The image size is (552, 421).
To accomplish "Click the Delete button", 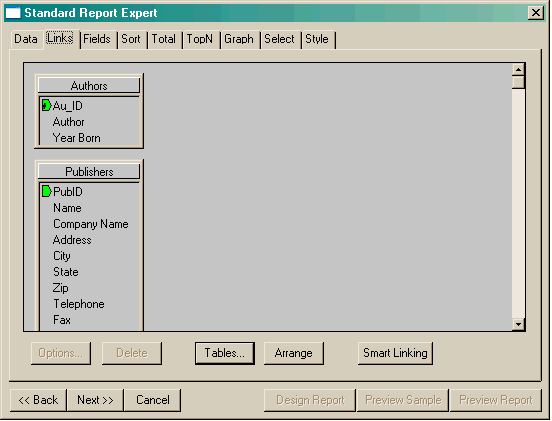I will (132, 353).
